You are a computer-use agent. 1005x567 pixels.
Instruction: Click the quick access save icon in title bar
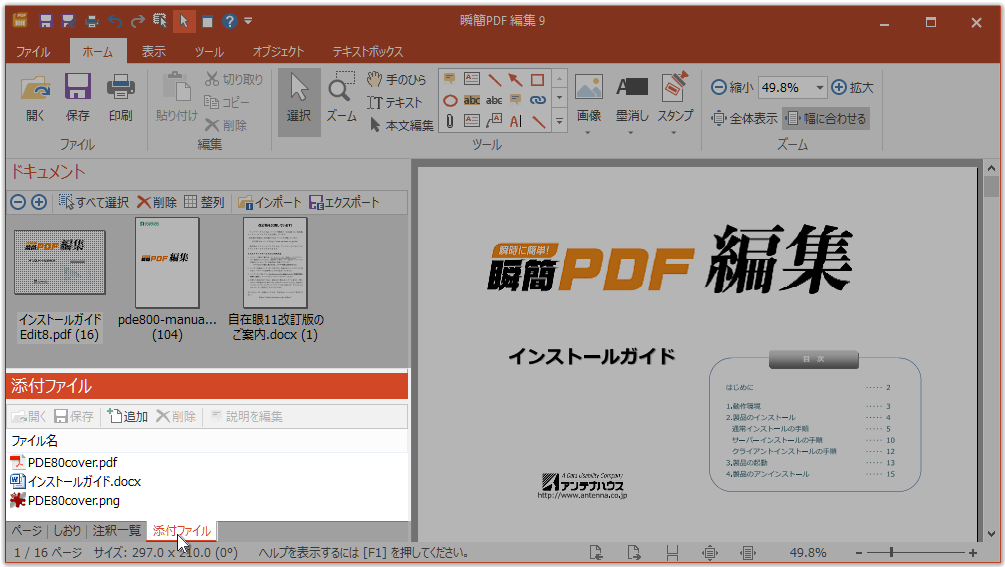(x=46, y=21)
